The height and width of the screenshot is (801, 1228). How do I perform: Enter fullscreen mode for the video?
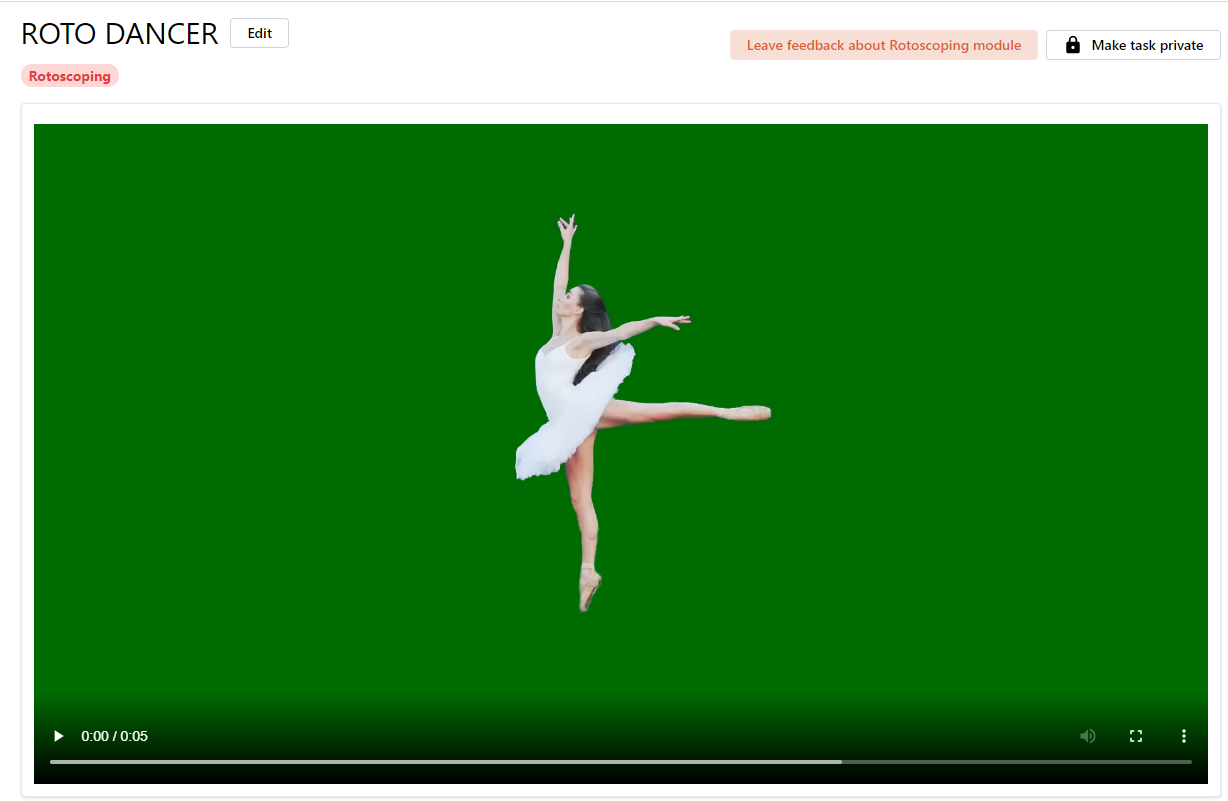point(1136,736)
